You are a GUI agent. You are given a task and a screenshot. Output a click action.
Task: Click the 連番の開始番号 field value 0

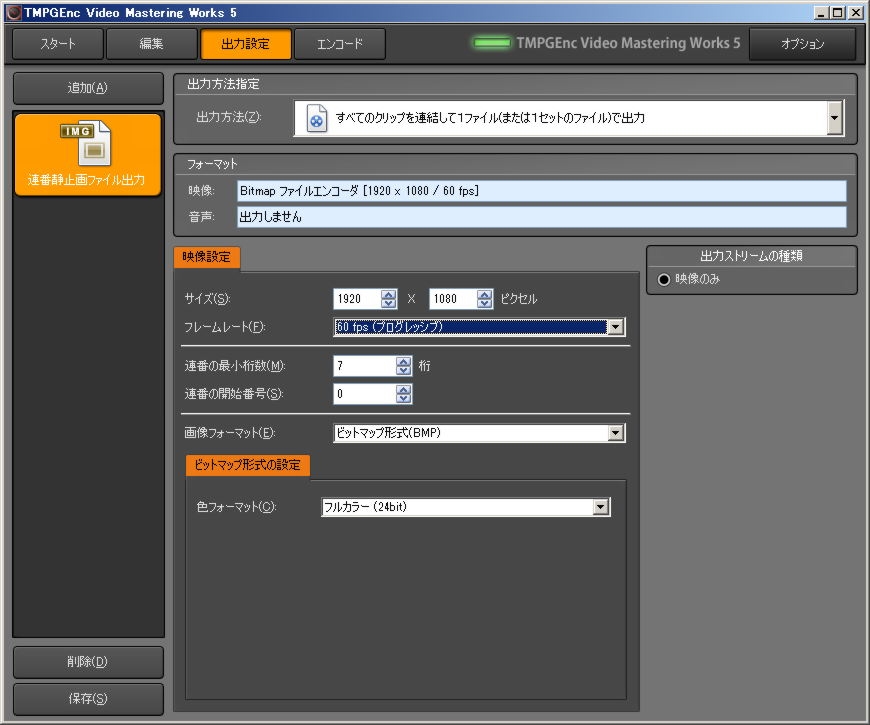coord(365,394)
